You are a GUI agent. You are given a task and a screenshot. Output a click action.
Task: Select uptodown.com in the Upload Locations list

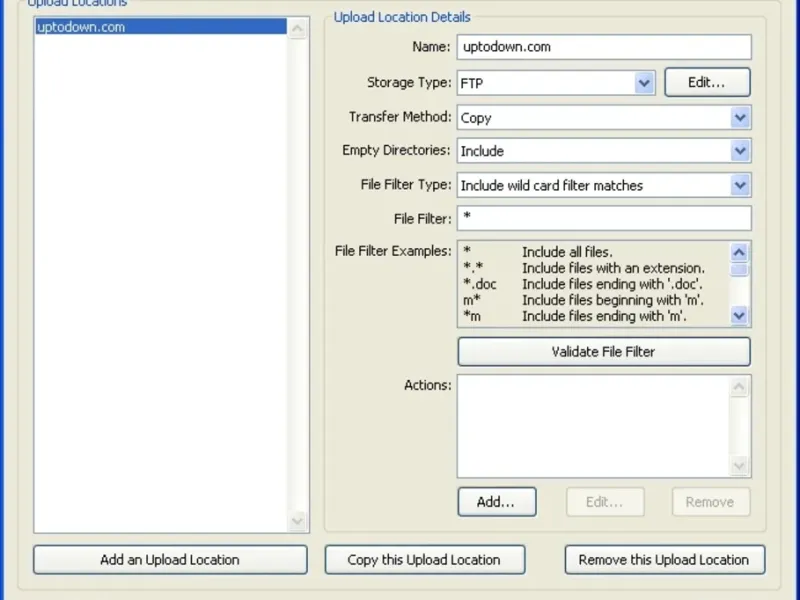[x=161, y=27]
